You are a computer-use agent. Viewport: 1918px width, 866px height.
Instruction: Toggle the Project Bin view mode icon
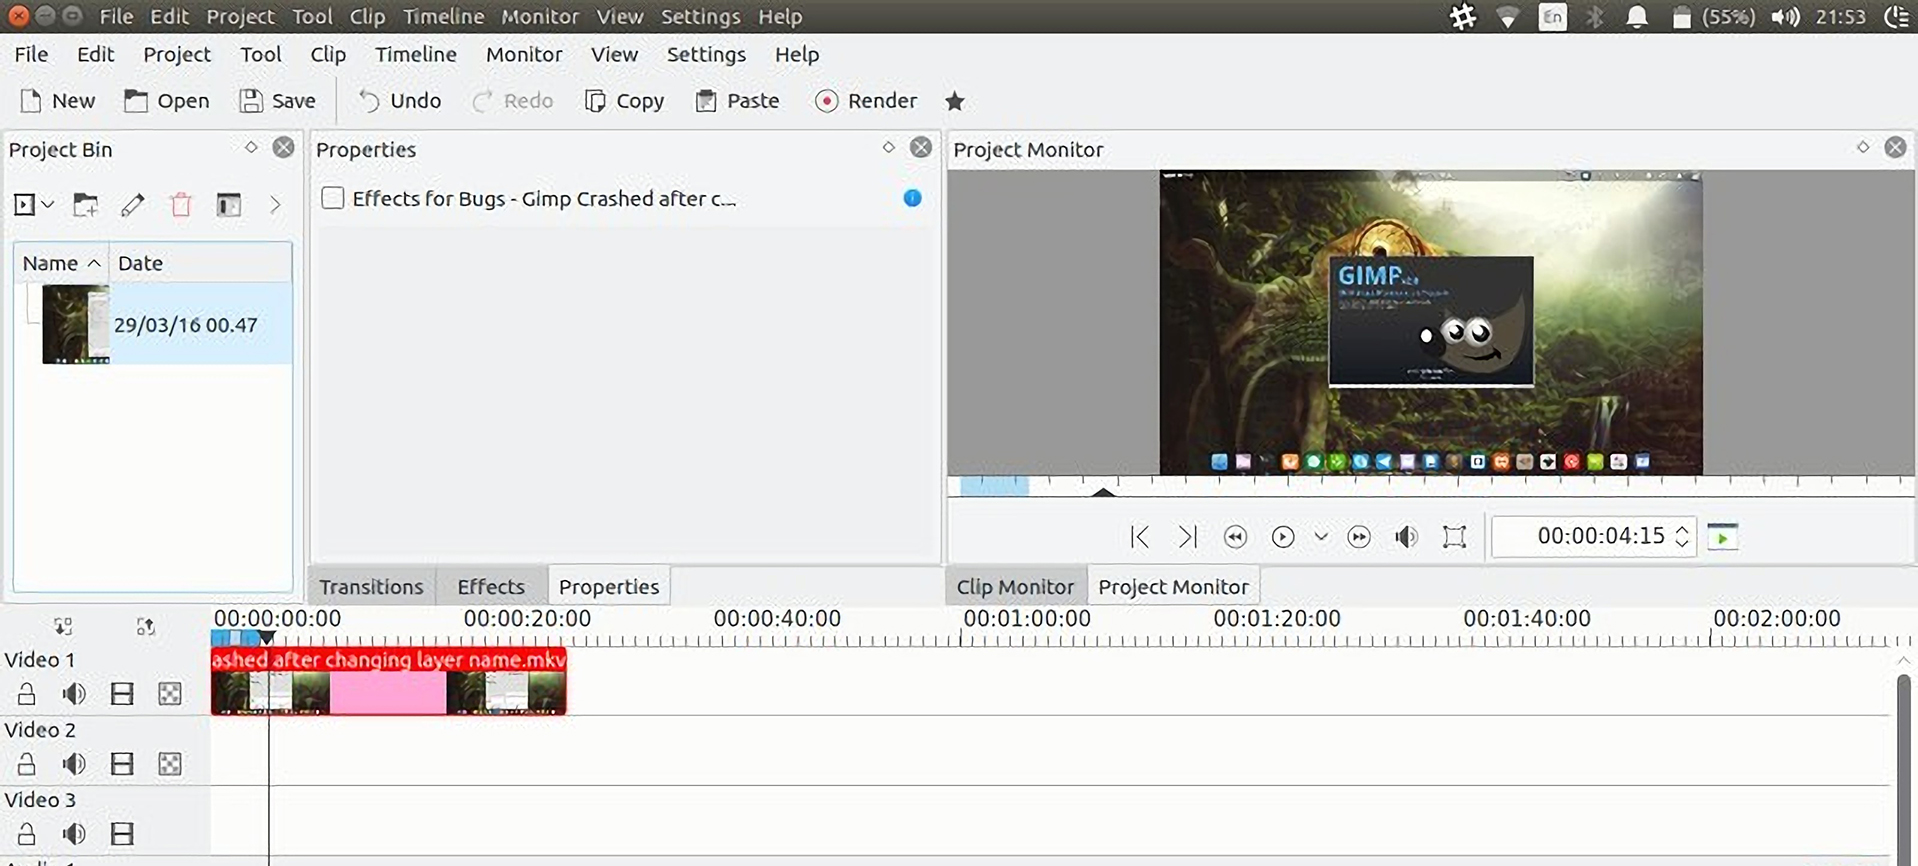tap(229, 205)
